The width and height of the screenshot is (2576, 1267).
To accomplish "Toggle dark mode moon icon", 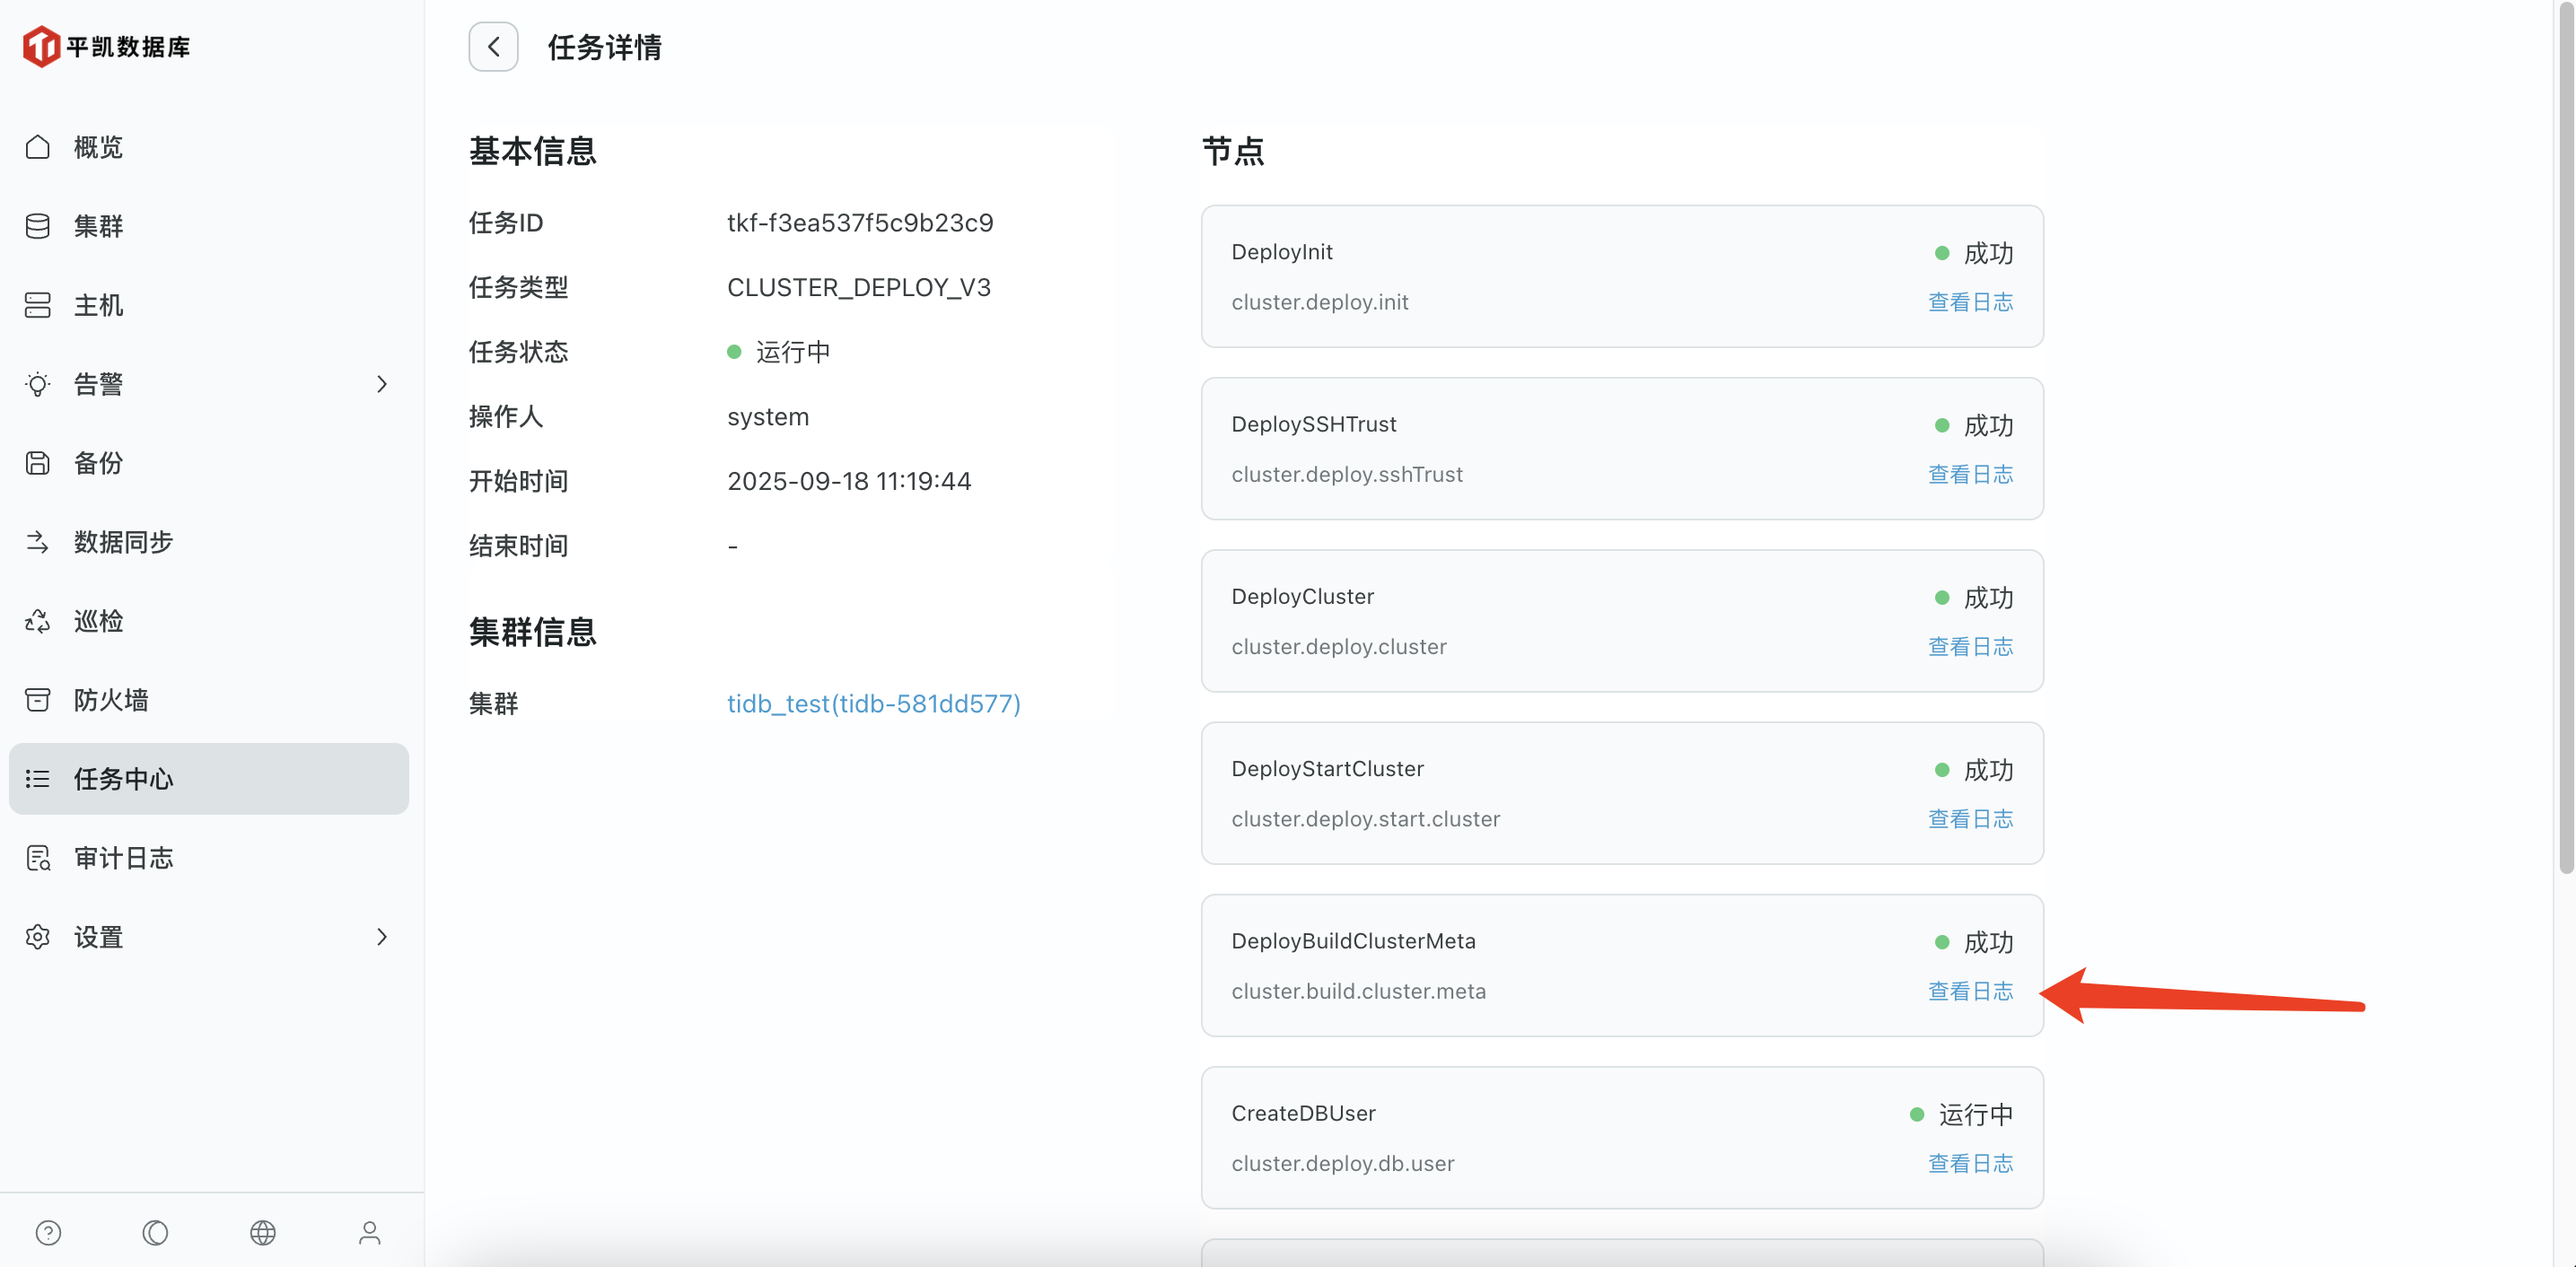I will coord(155,1232).
